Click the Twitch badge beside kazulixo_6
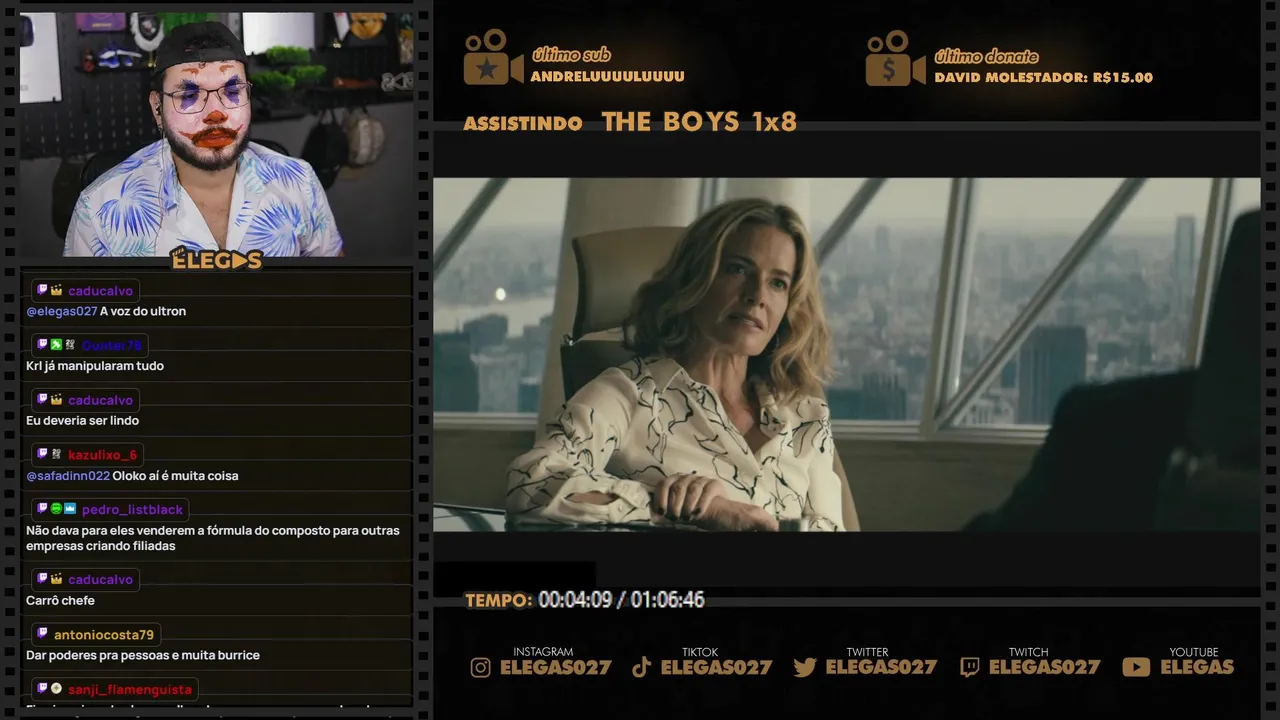The height and width of the screenshot is (720, 1280). pyautogui.click(x=42, y=454)
